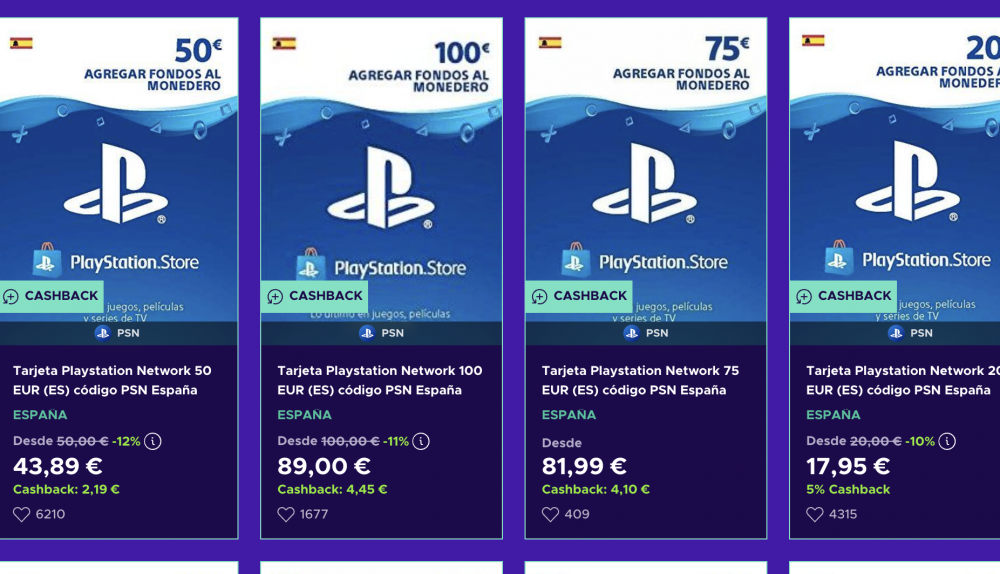Open Tarjeta Playstation Network 100 EUR title
1000x574 pixels.
(380, 380)
